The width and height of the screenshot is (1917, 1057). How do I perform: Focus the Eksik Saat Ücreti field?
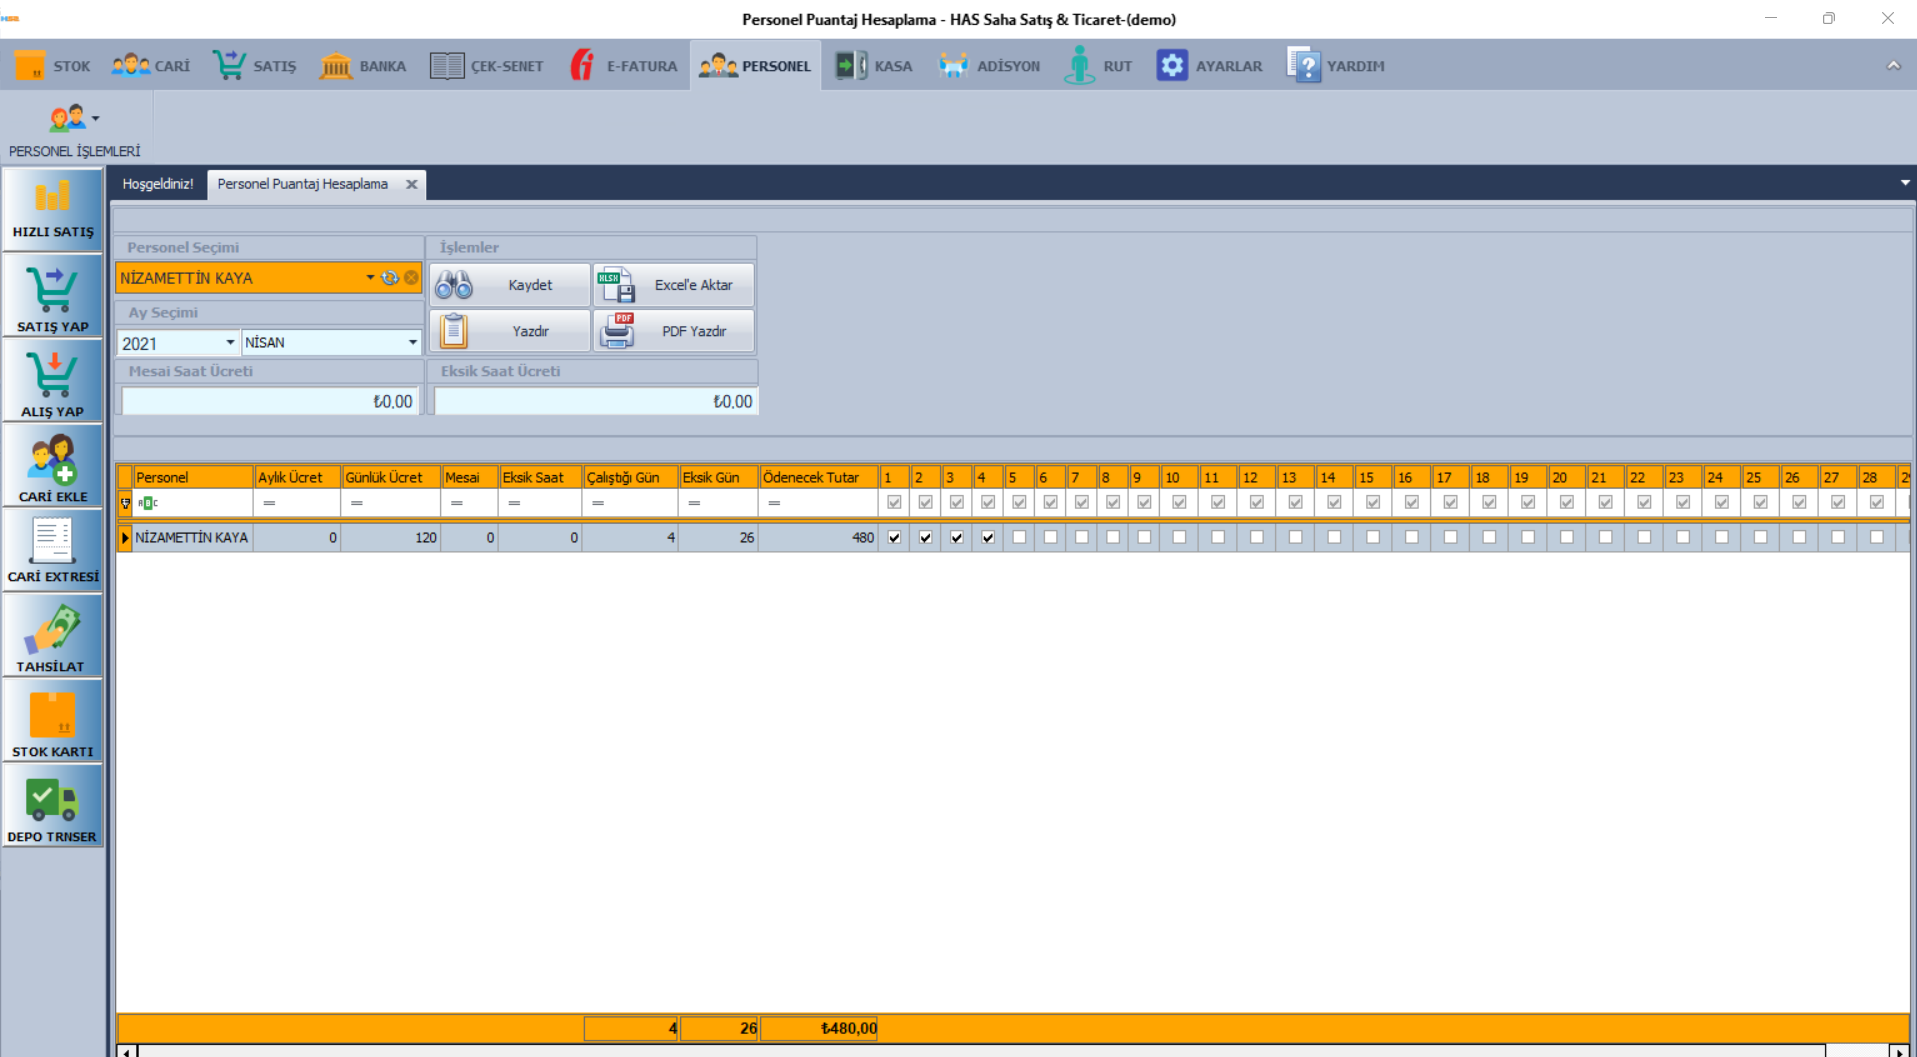point(595,401)
